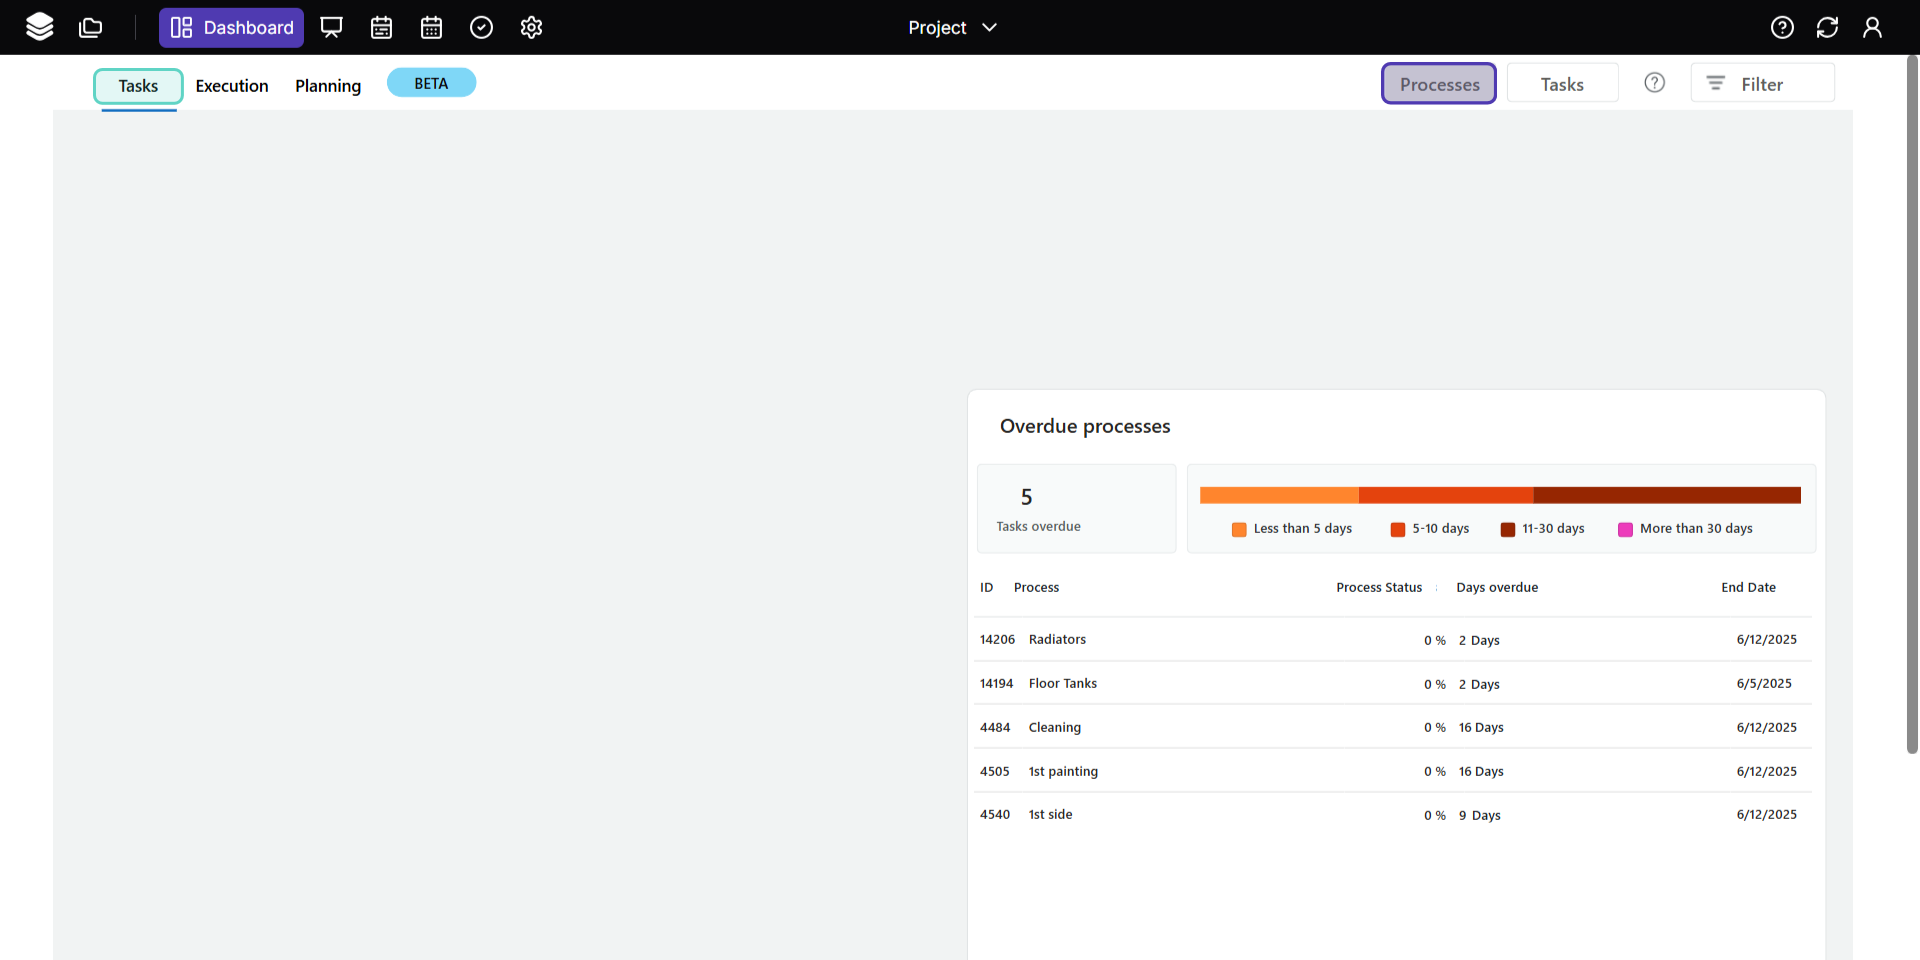1920x960 pixels.
Task: Click the refresh sync icon
Action: click(x=1827, y=27)
